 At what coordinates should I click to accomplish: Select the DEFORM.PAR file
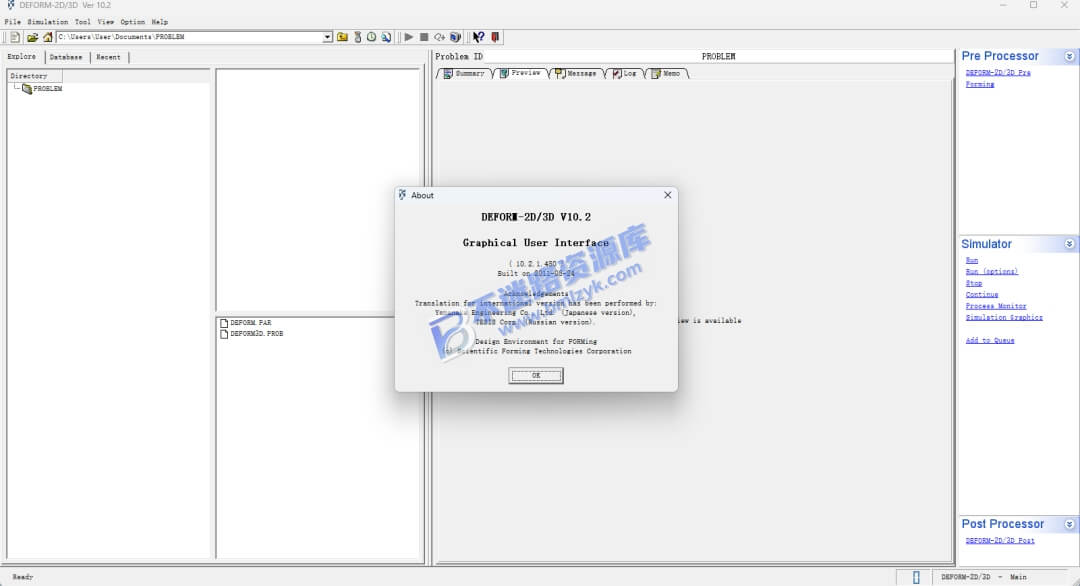[246, 323]
